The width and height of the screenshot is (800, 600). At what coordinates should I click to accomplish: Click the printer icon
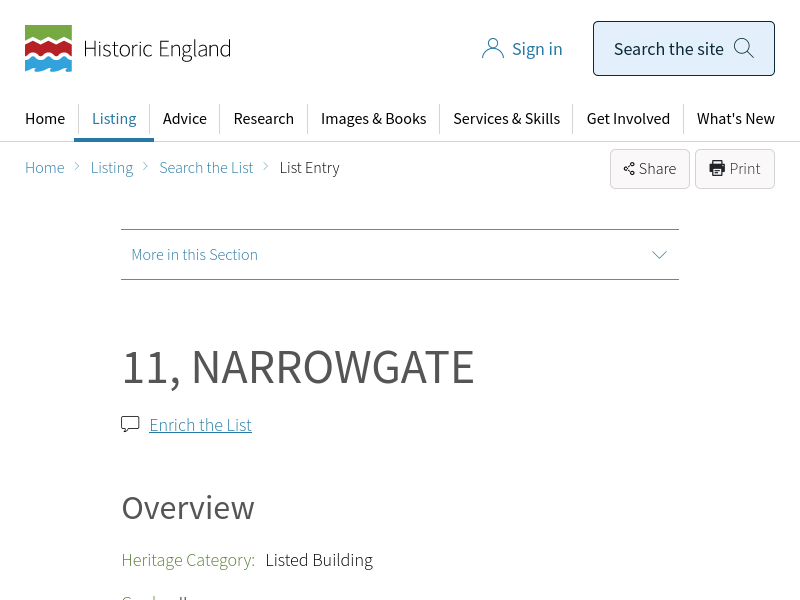coord(717,169)
